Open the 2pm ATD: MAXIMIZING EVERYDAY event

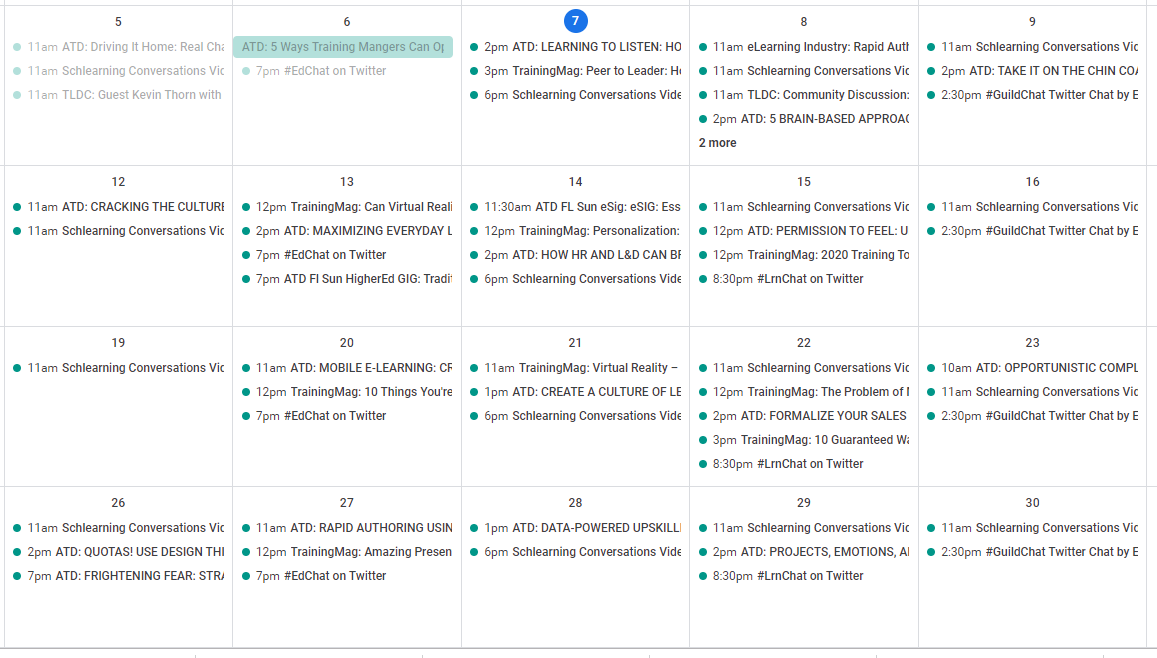pyautogui.click(x=347, y=232)
